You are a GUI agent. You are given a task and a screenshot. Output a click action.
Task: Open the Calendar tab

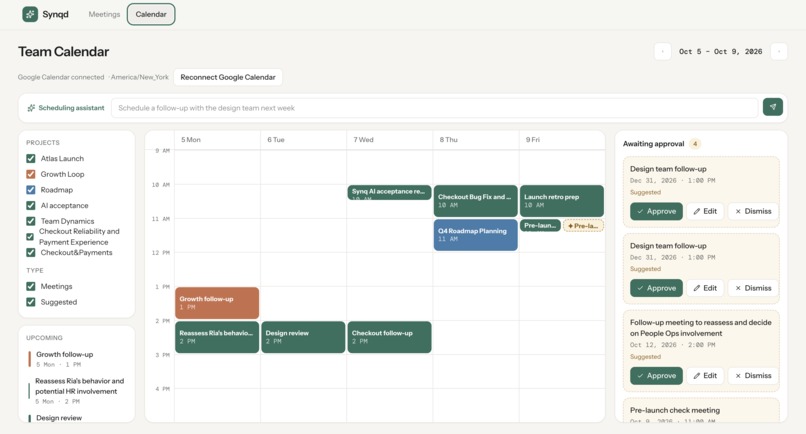151,14
